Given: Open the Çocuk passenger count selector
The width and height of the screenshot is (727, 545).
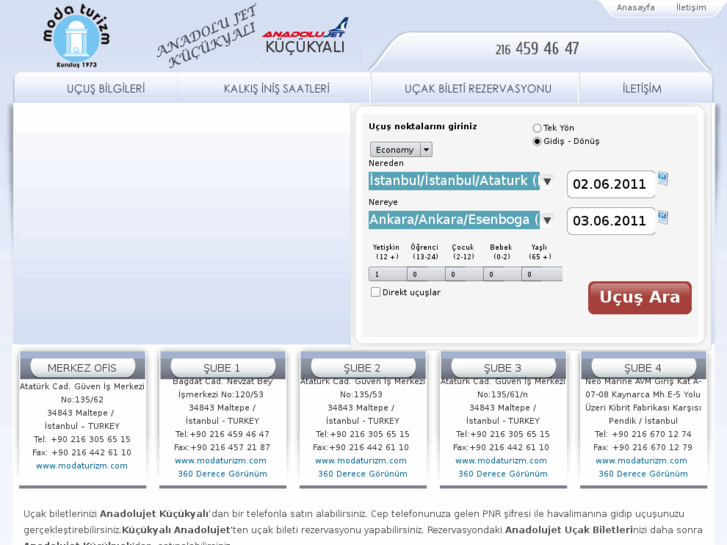Looking at the screenshot, I should tap(464, 274).
